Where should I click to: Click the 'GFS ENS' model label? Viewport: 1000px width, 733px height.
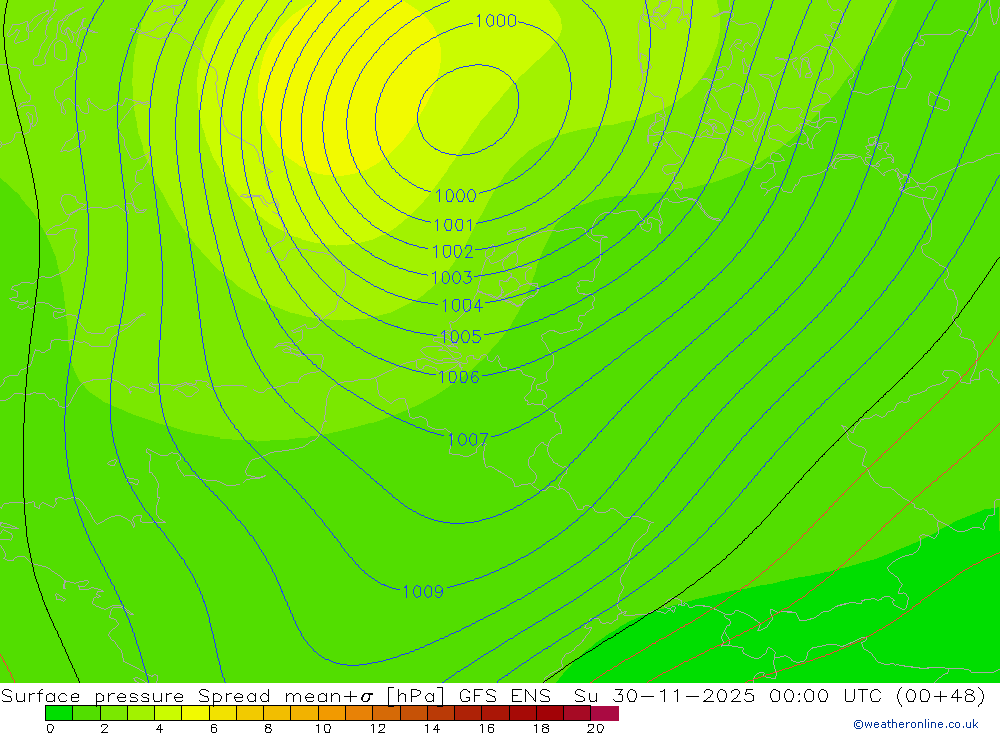[x=504, y=695]
